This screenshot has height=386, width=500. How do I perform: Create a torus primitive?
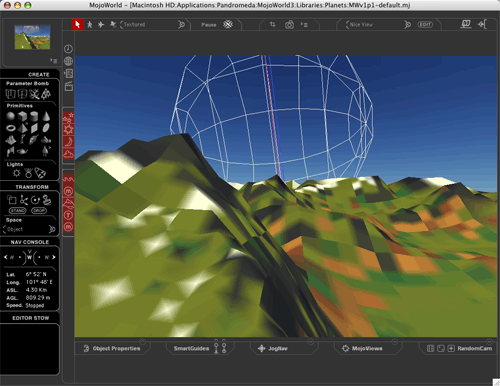point(11,128)
